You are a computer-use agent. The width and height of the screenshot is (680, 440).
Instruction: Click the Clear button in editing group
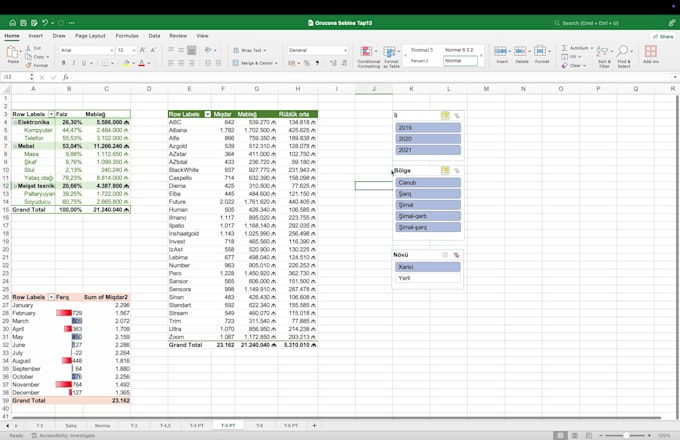(x=574, y=65)
